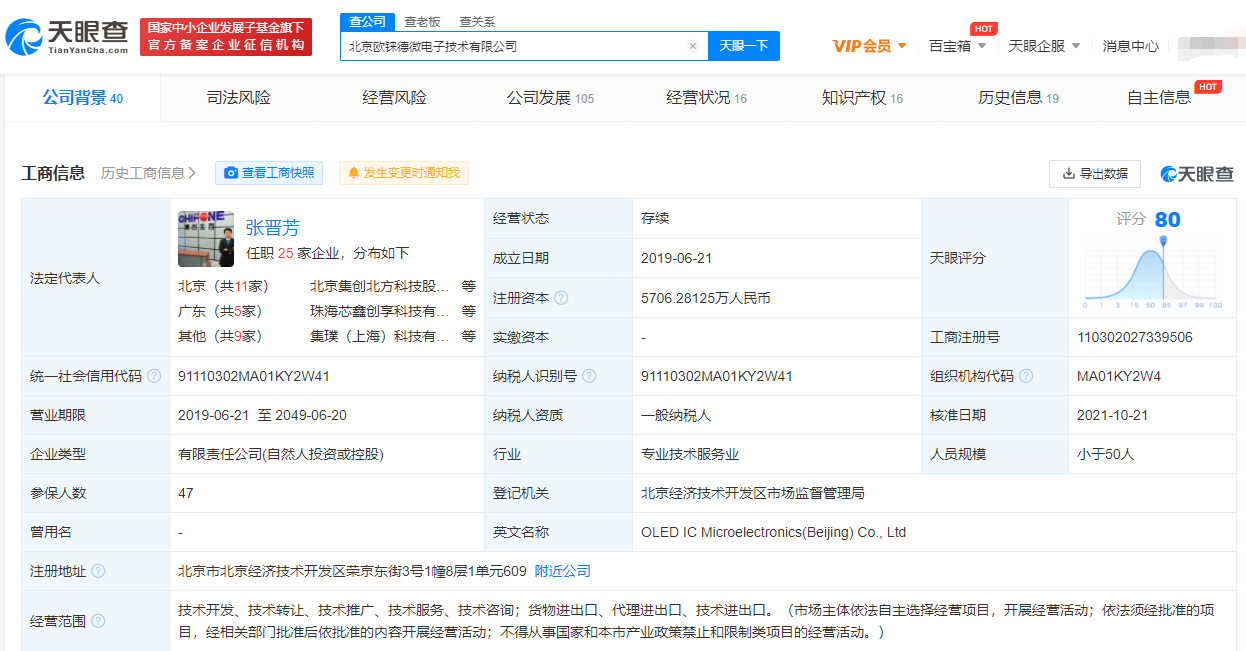Click the score value 80

coord(1167,219)
